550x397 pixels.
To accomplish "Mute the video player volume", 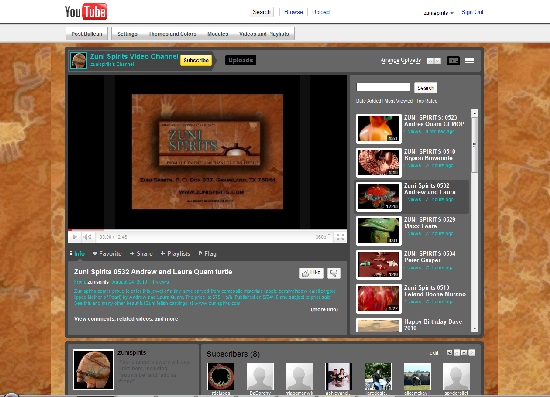I will click(87, 237).
